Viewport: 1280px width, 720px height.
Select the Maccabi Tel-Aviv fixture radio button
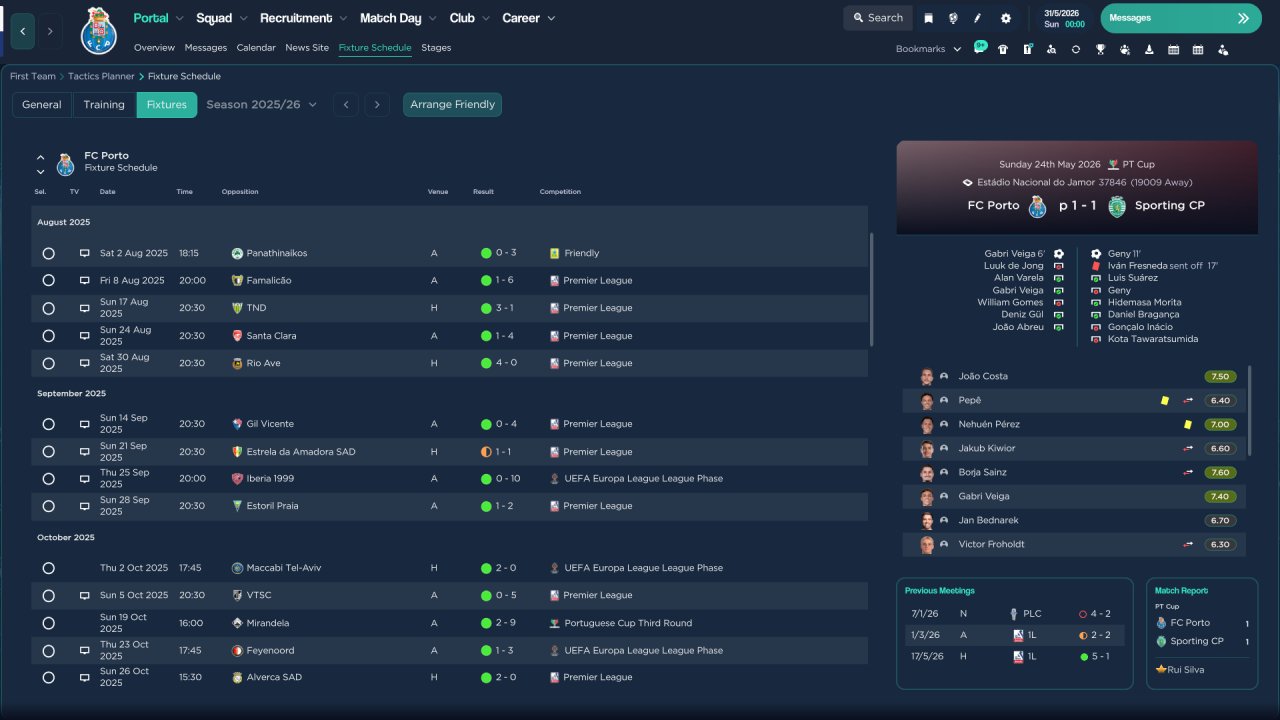(48, 568)
